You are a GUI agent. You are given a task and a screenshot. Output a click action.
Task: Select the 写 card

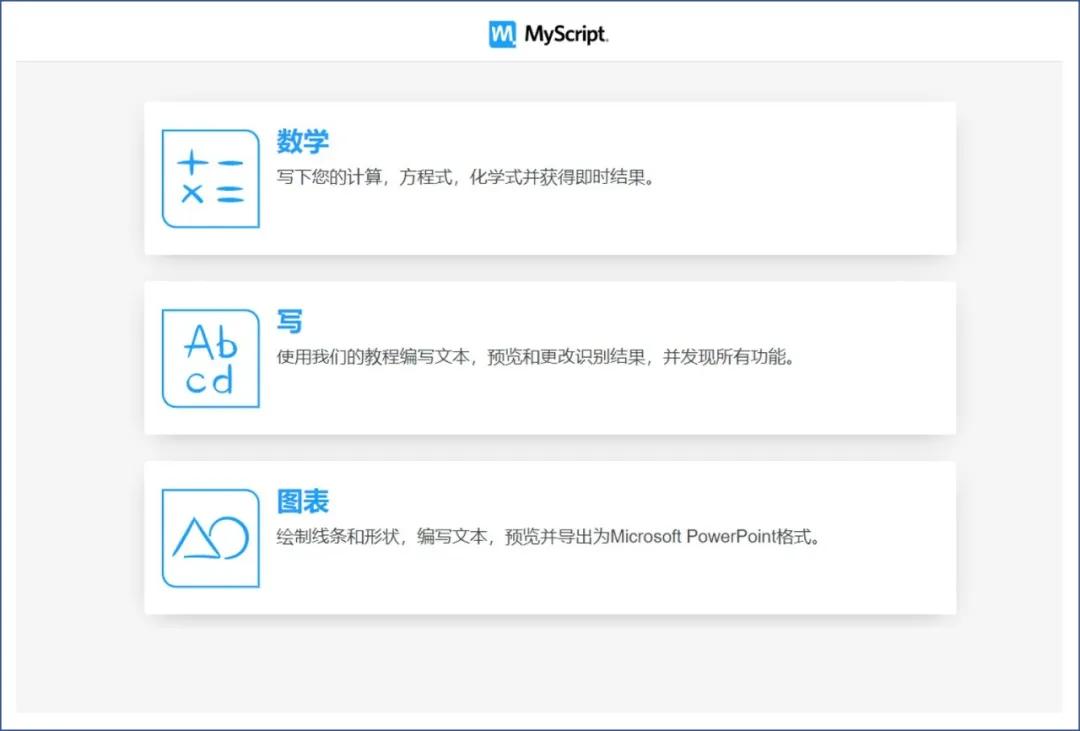[x=550, y=357]
